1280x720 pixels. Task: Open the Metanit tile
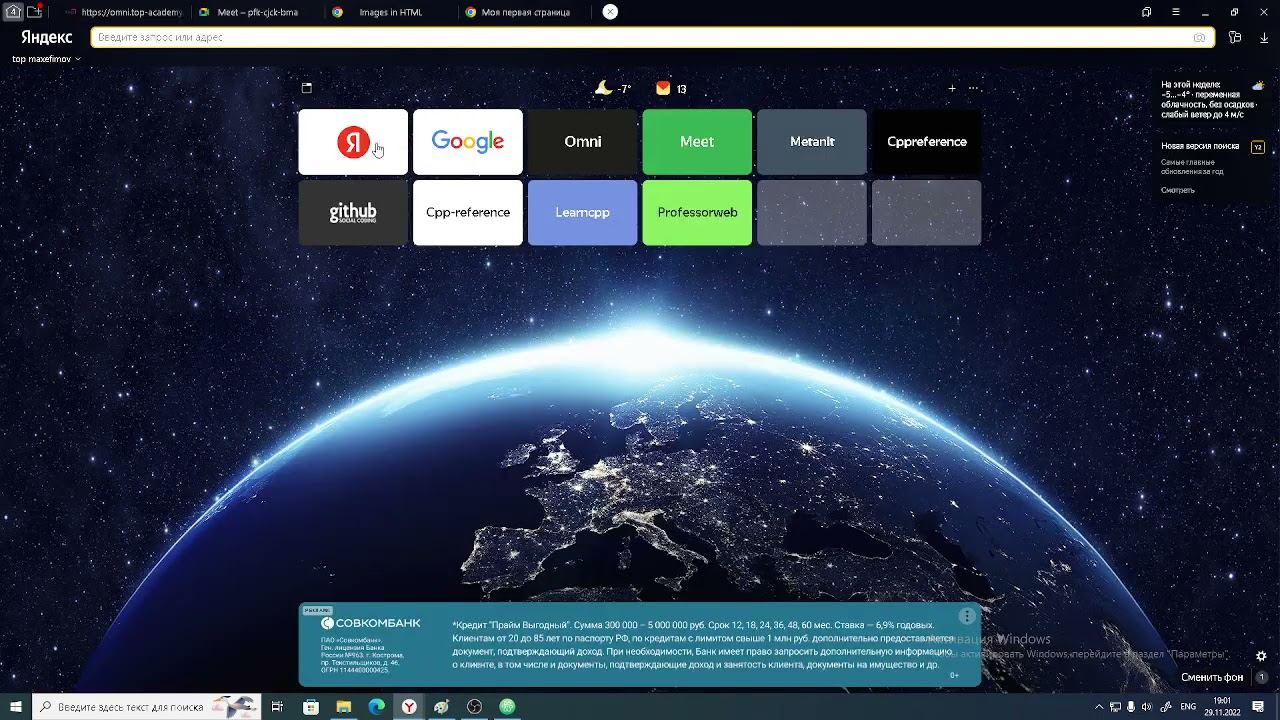point(812,142)
